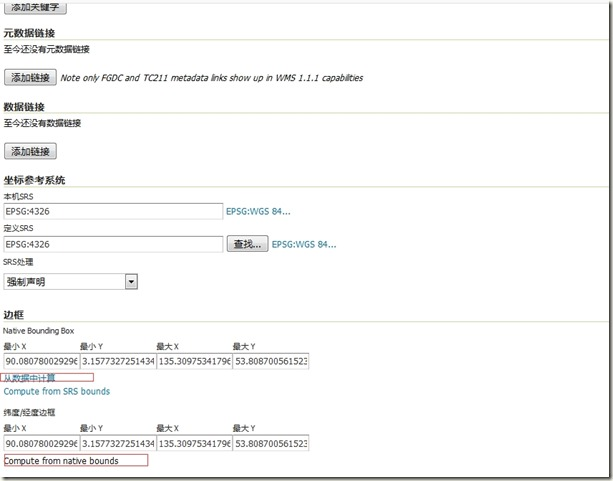Click 添加链接 button under 元数据链接

click(x=30, y=77)
